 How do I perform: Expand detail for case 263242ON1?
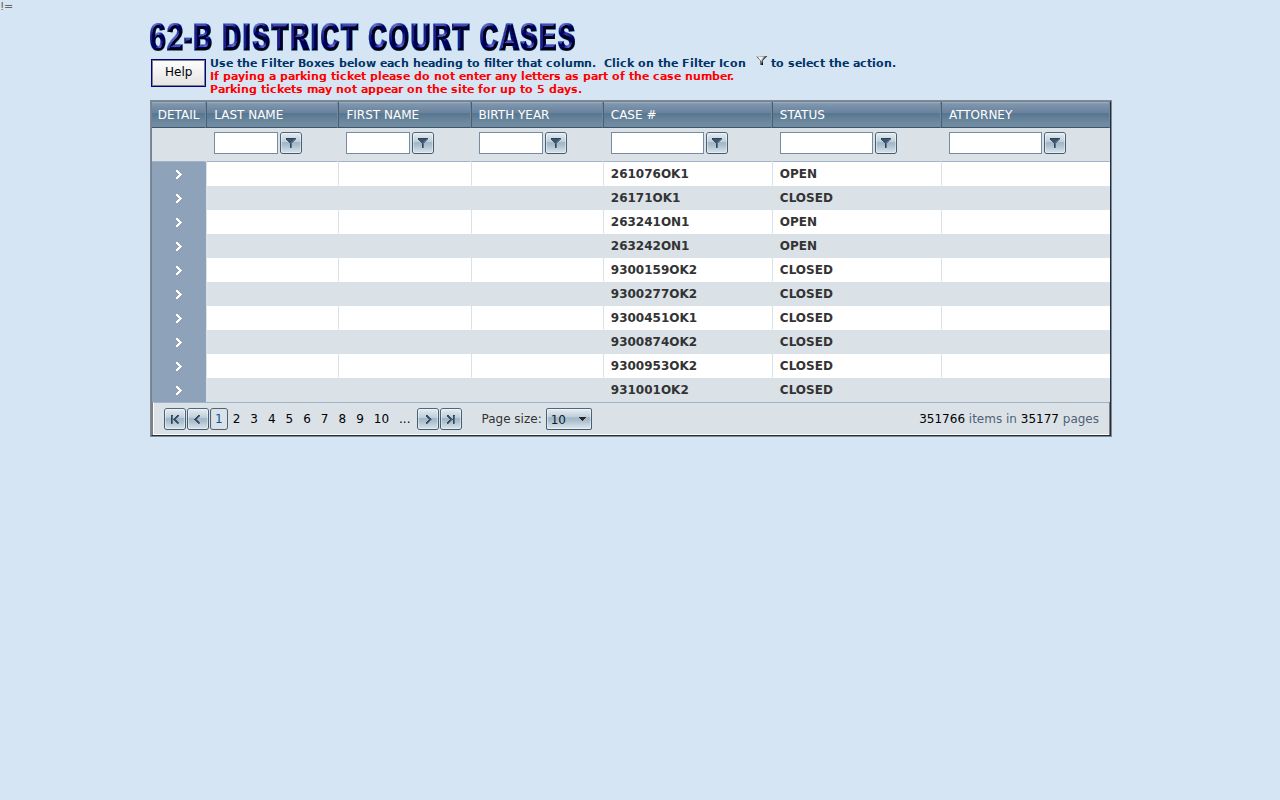pos(179,246)
